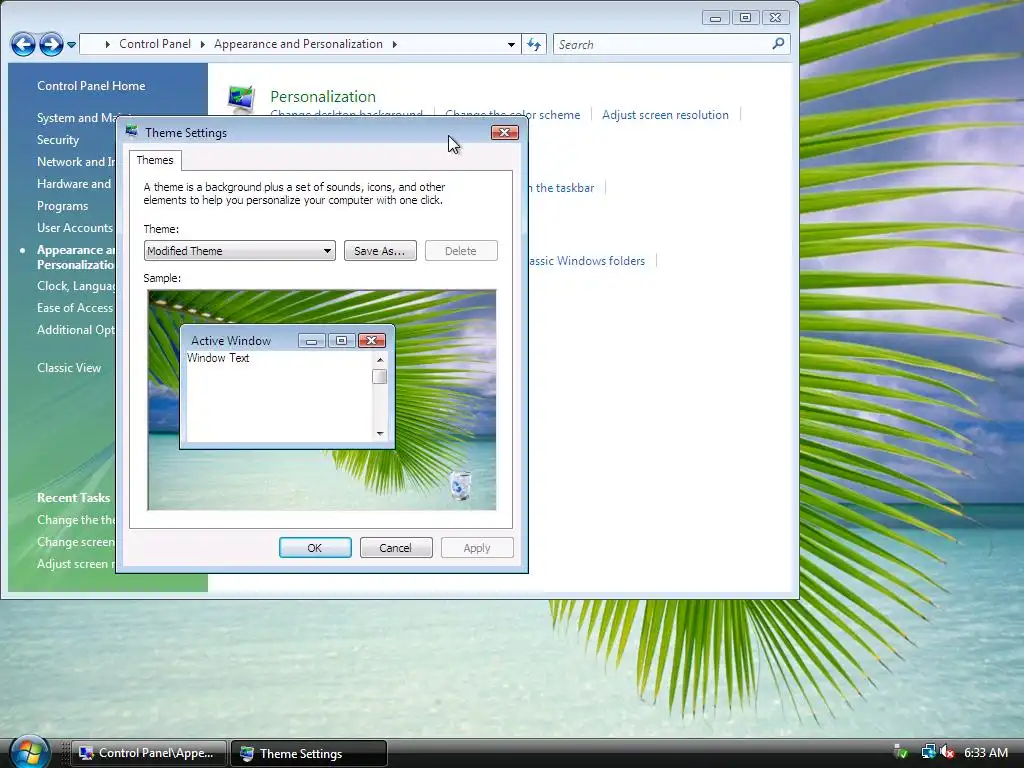Click the sample window scrollbar up arrow
1024x768 pixels.
pos(379,360)
